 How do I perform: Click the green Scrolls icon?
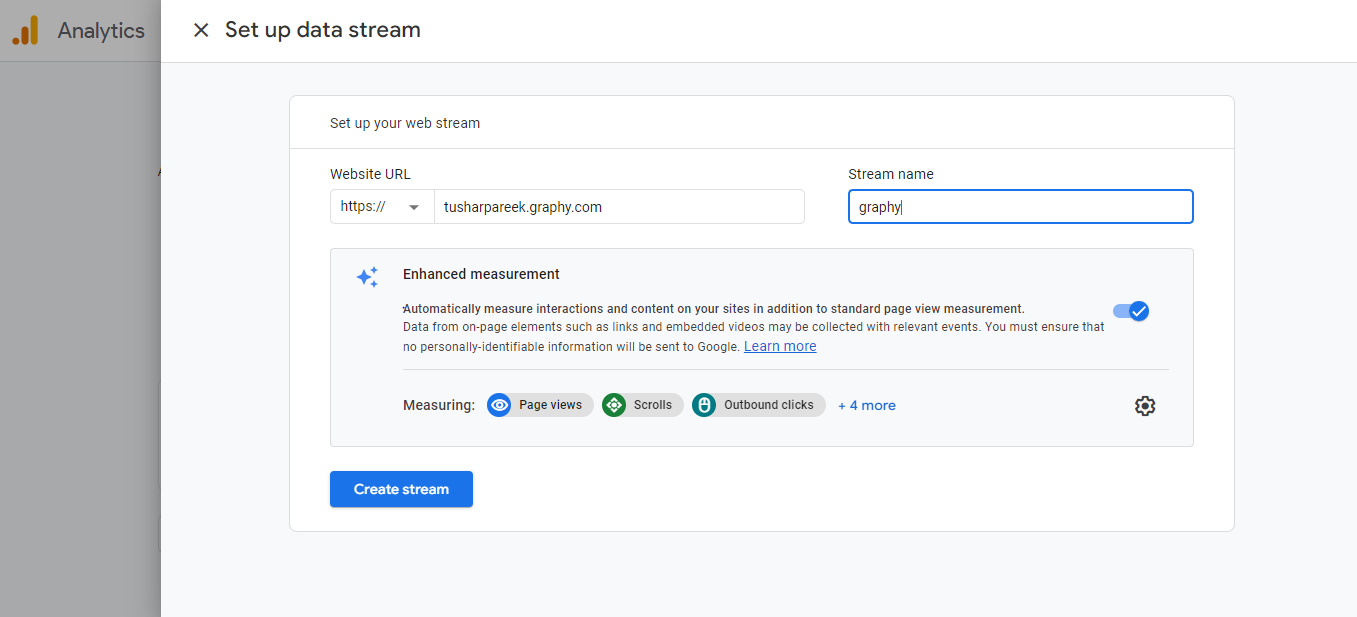click(614, 405)
